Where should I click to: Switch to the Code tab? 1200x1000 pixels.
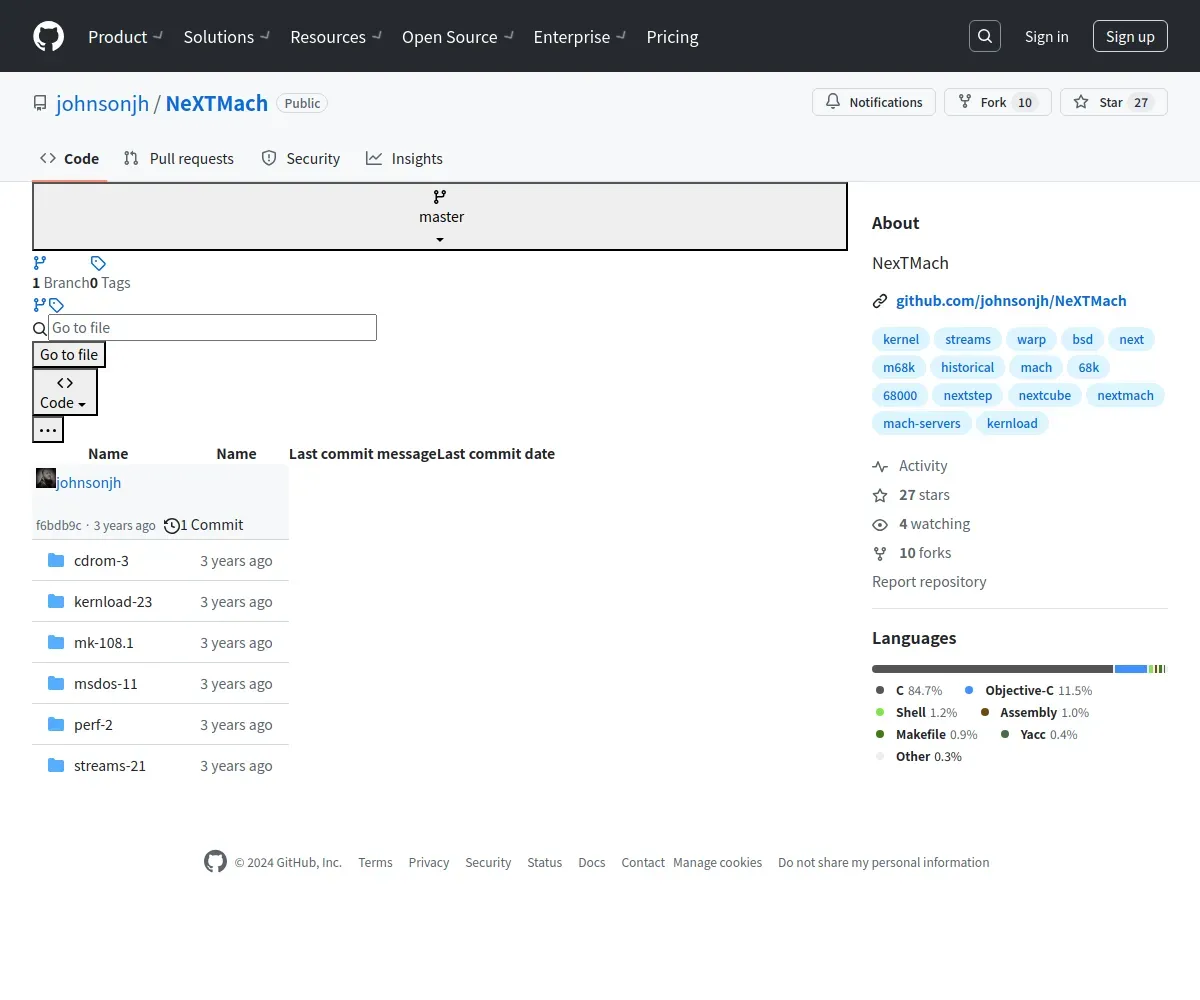tap(69, 158)
